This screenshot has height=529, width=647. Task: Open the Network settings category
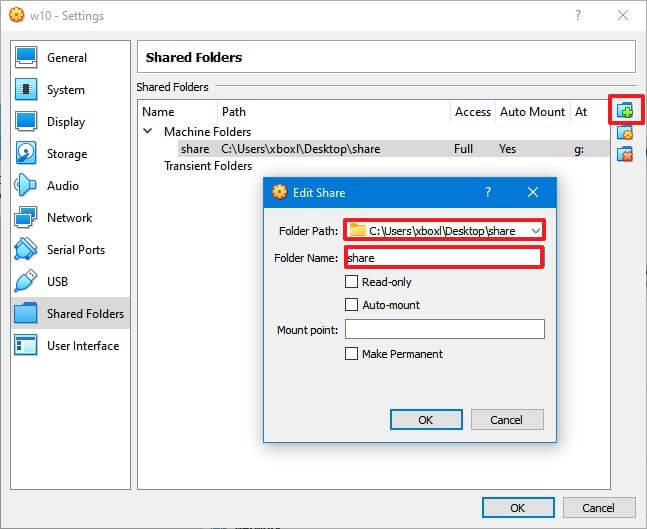[70, 217]
